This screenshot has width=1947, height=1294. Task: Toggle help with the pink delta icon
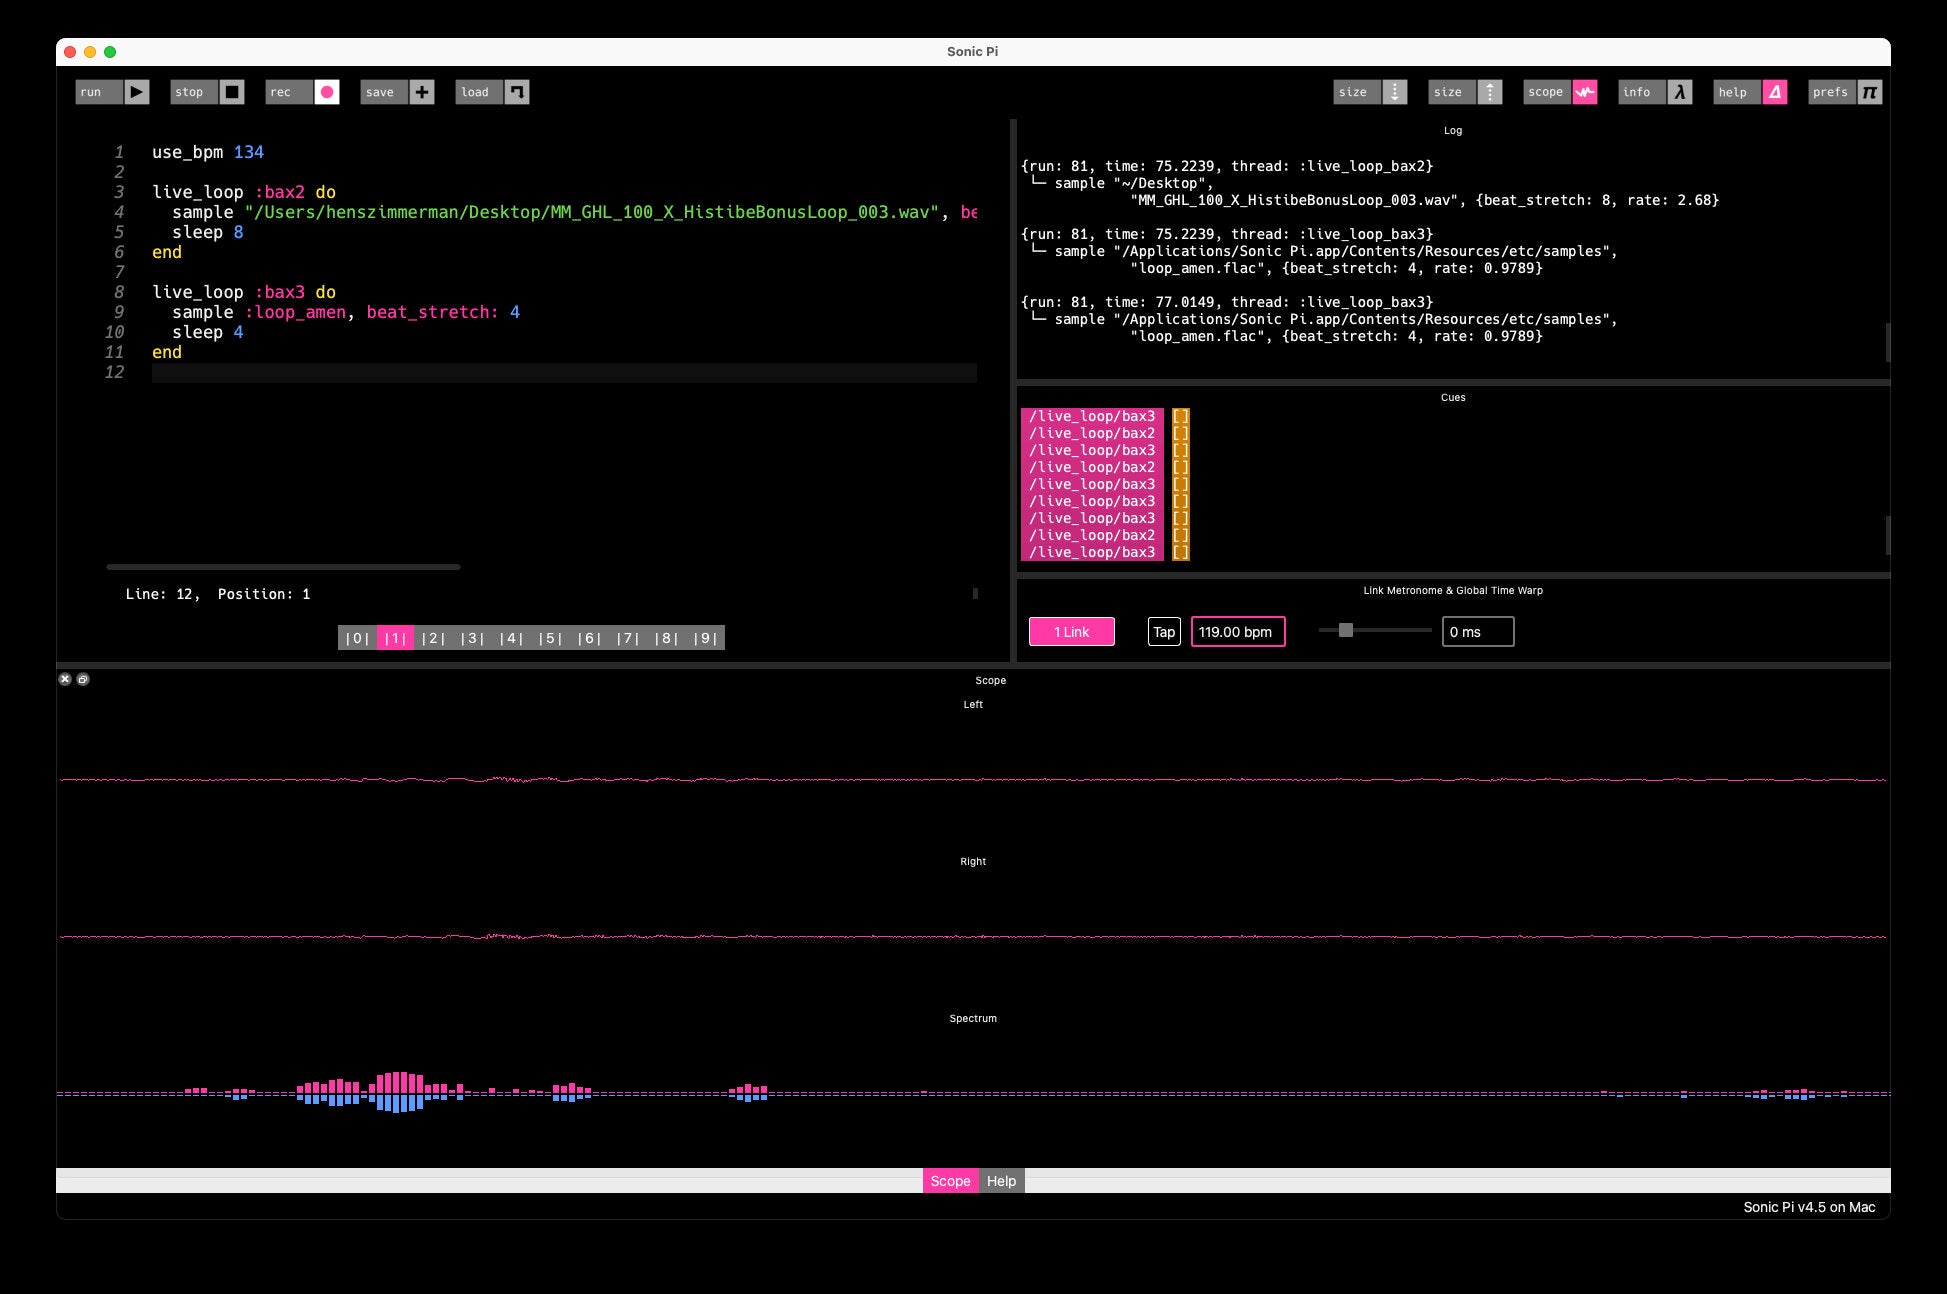pos(1775,92)
